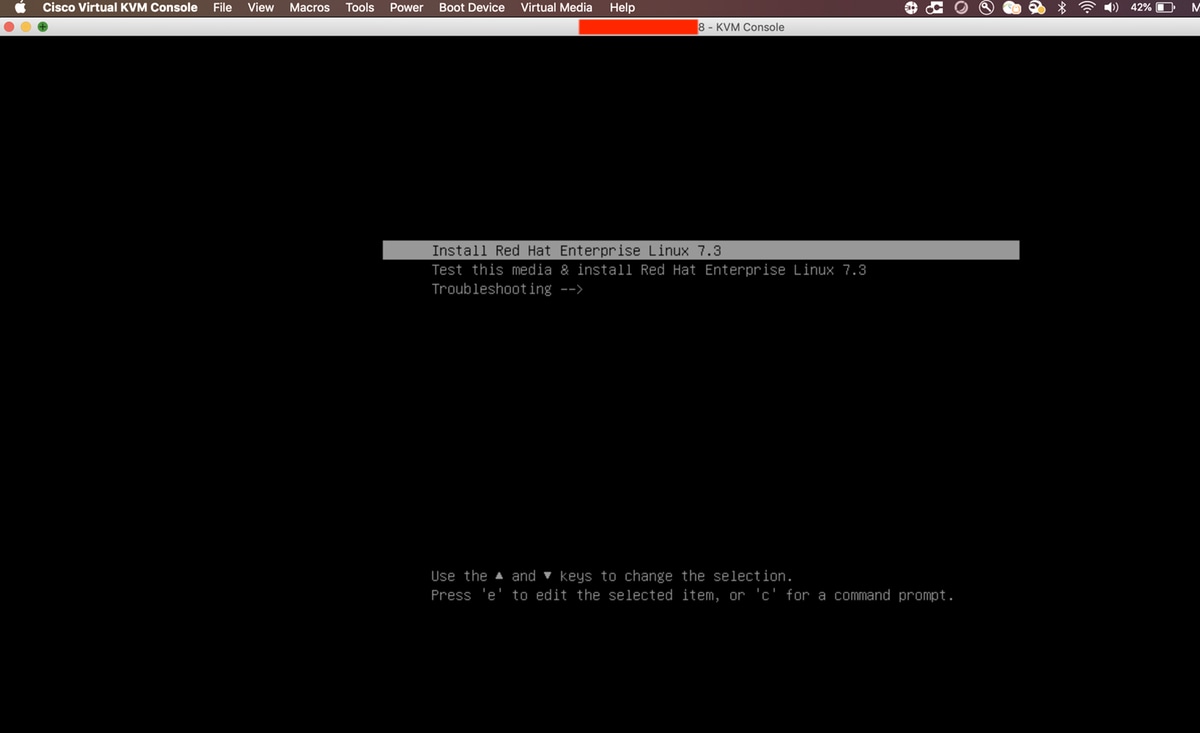The height and width of the screenshot is (733, 1200).
Task: Click the Bluetooth status icon
Action: tap(1062, 7)
